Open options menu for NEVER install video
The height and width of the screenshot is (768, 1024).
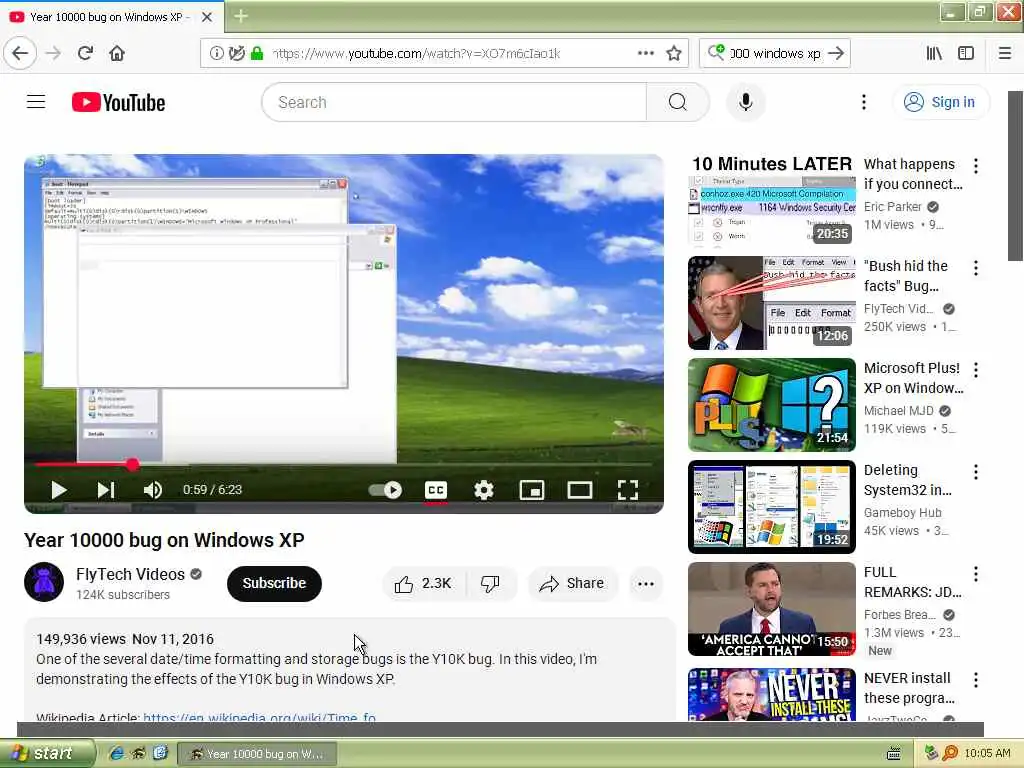tap(976, 680)
